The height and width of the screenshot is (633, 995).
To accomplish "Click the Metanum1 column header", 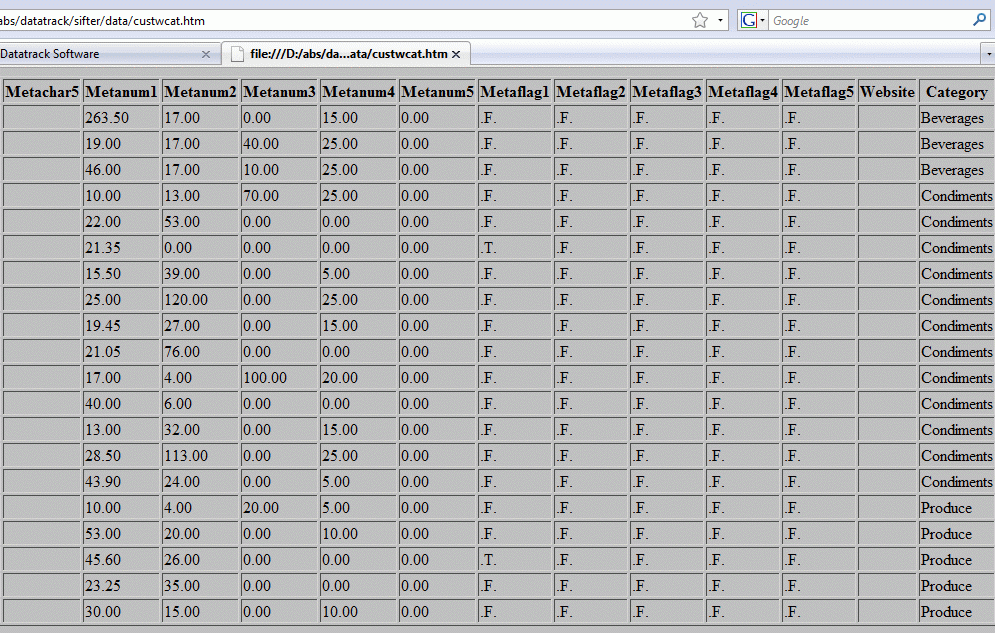I will [121, 92].
